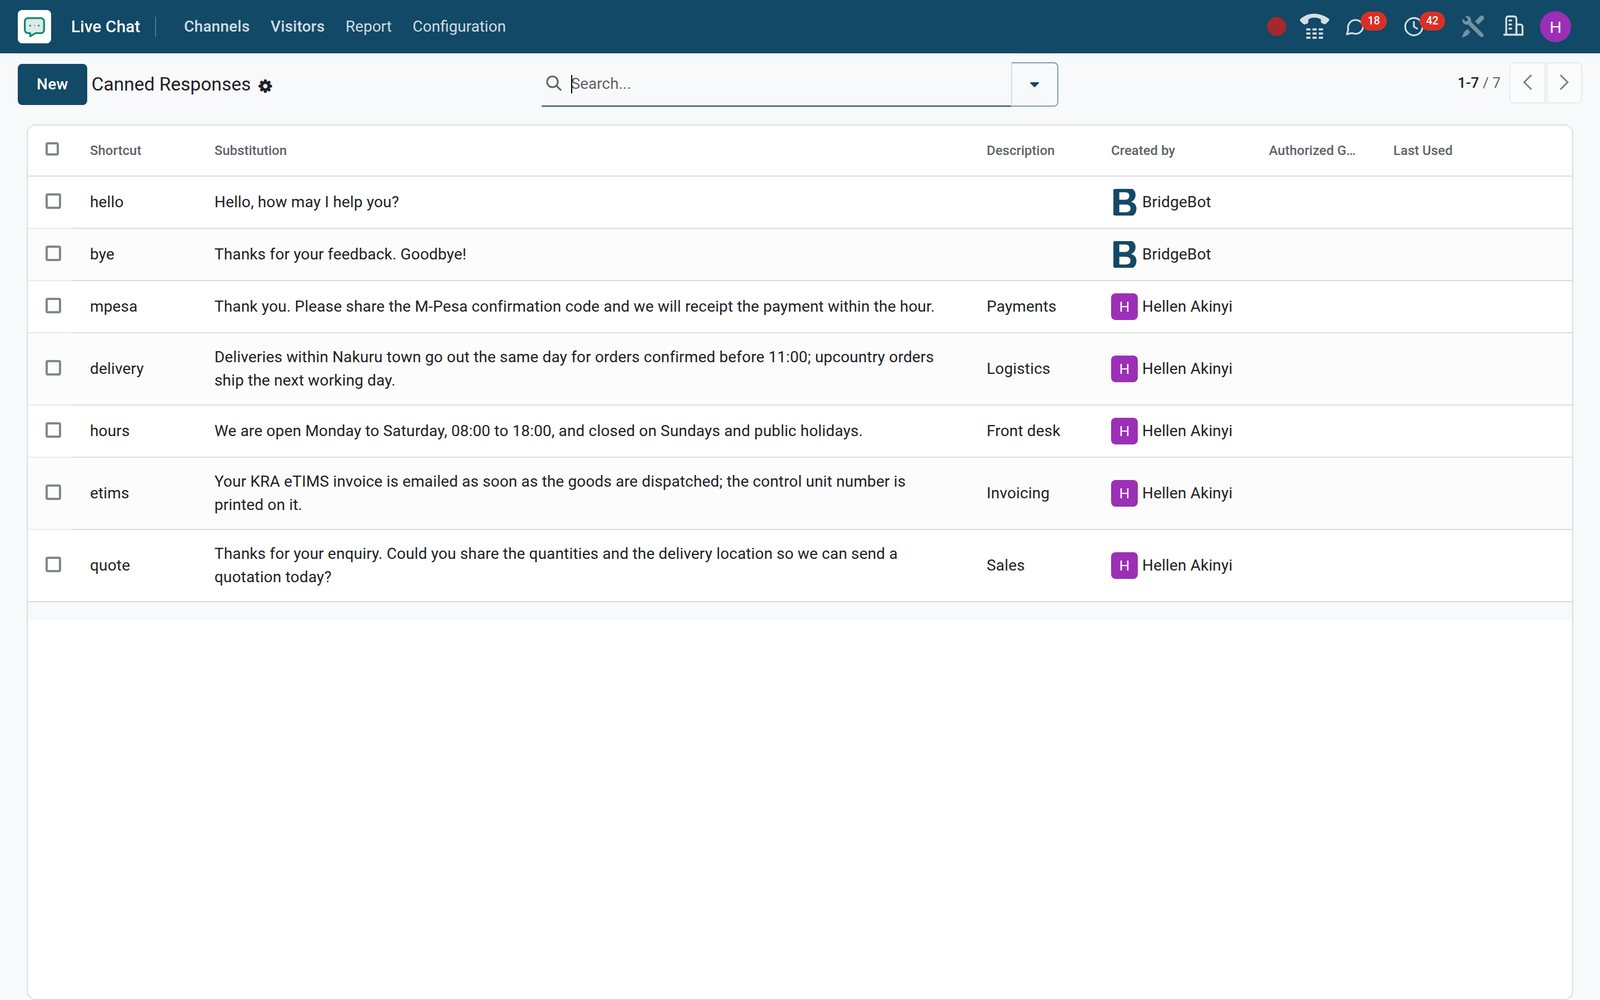Click the 'Front desk' description cell
The width and height of the screenshot is (1600, 1000).
click(1023, 431)
